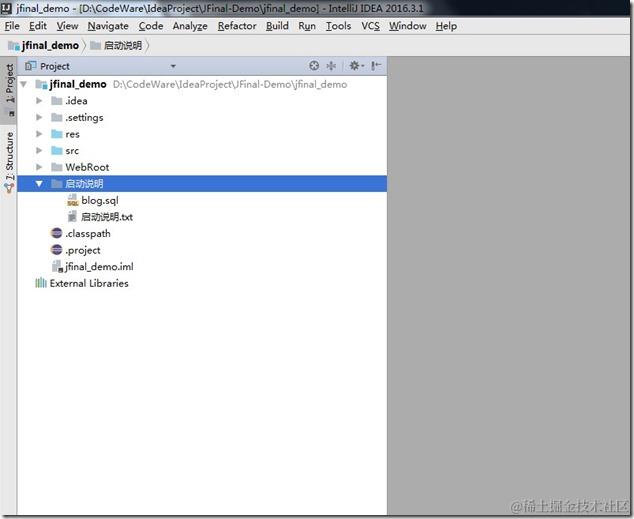Image resolution: width=634 pixels, height=519 pixels.
Task: Select the .classpath file name
Action: pyautogui.click(x=88, y=234)
